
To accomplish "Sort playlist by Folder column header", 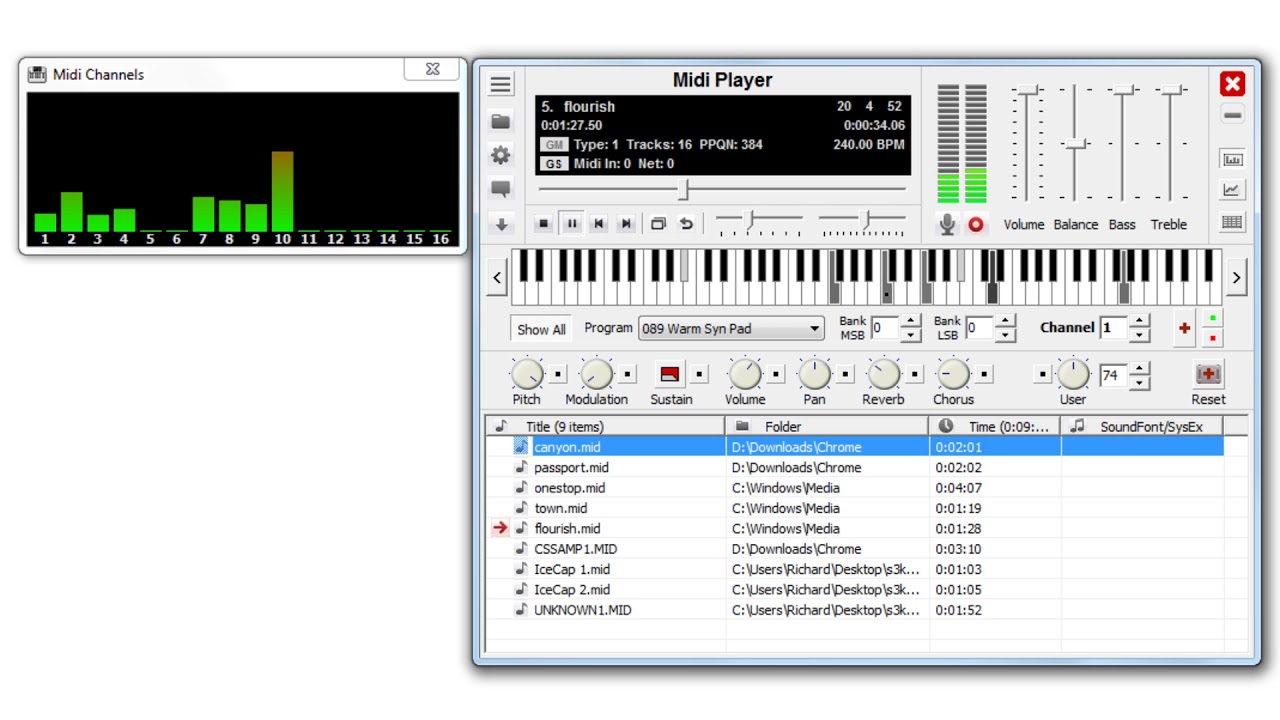I will pos(827,426).
